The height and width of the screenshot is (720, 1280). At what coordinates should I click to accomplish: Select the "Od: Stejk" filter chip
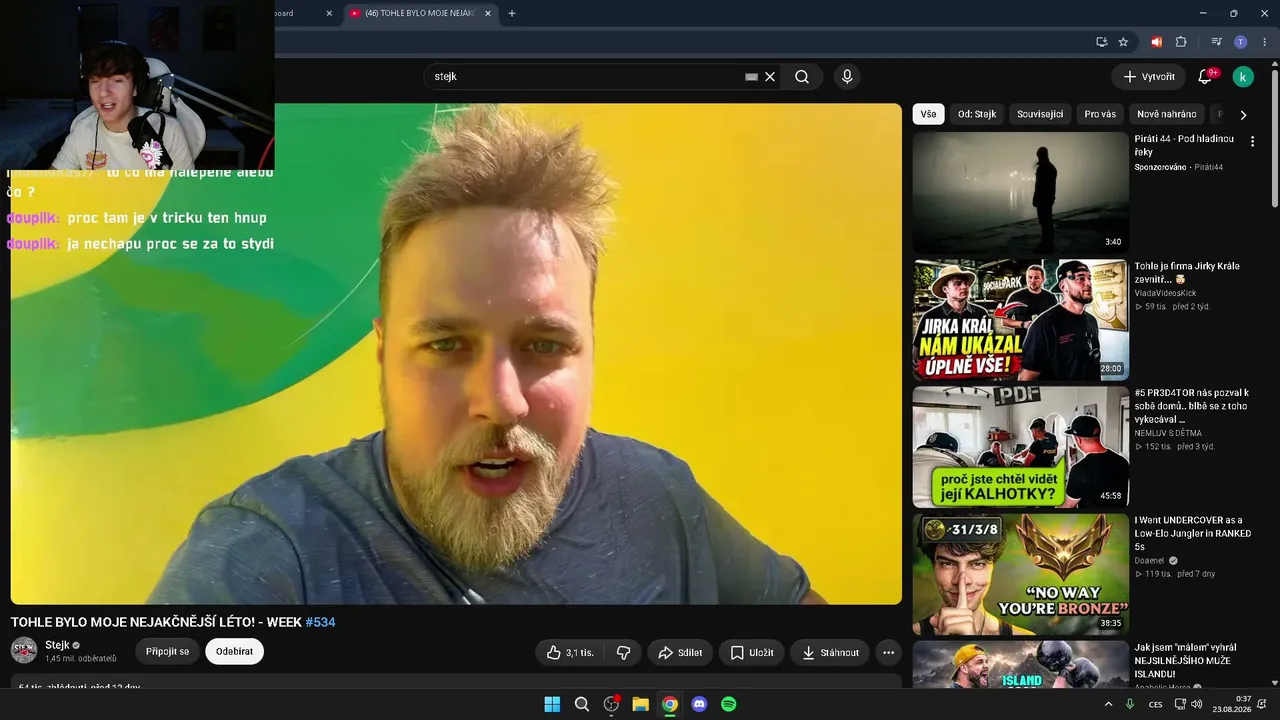(x=977, y=114)
